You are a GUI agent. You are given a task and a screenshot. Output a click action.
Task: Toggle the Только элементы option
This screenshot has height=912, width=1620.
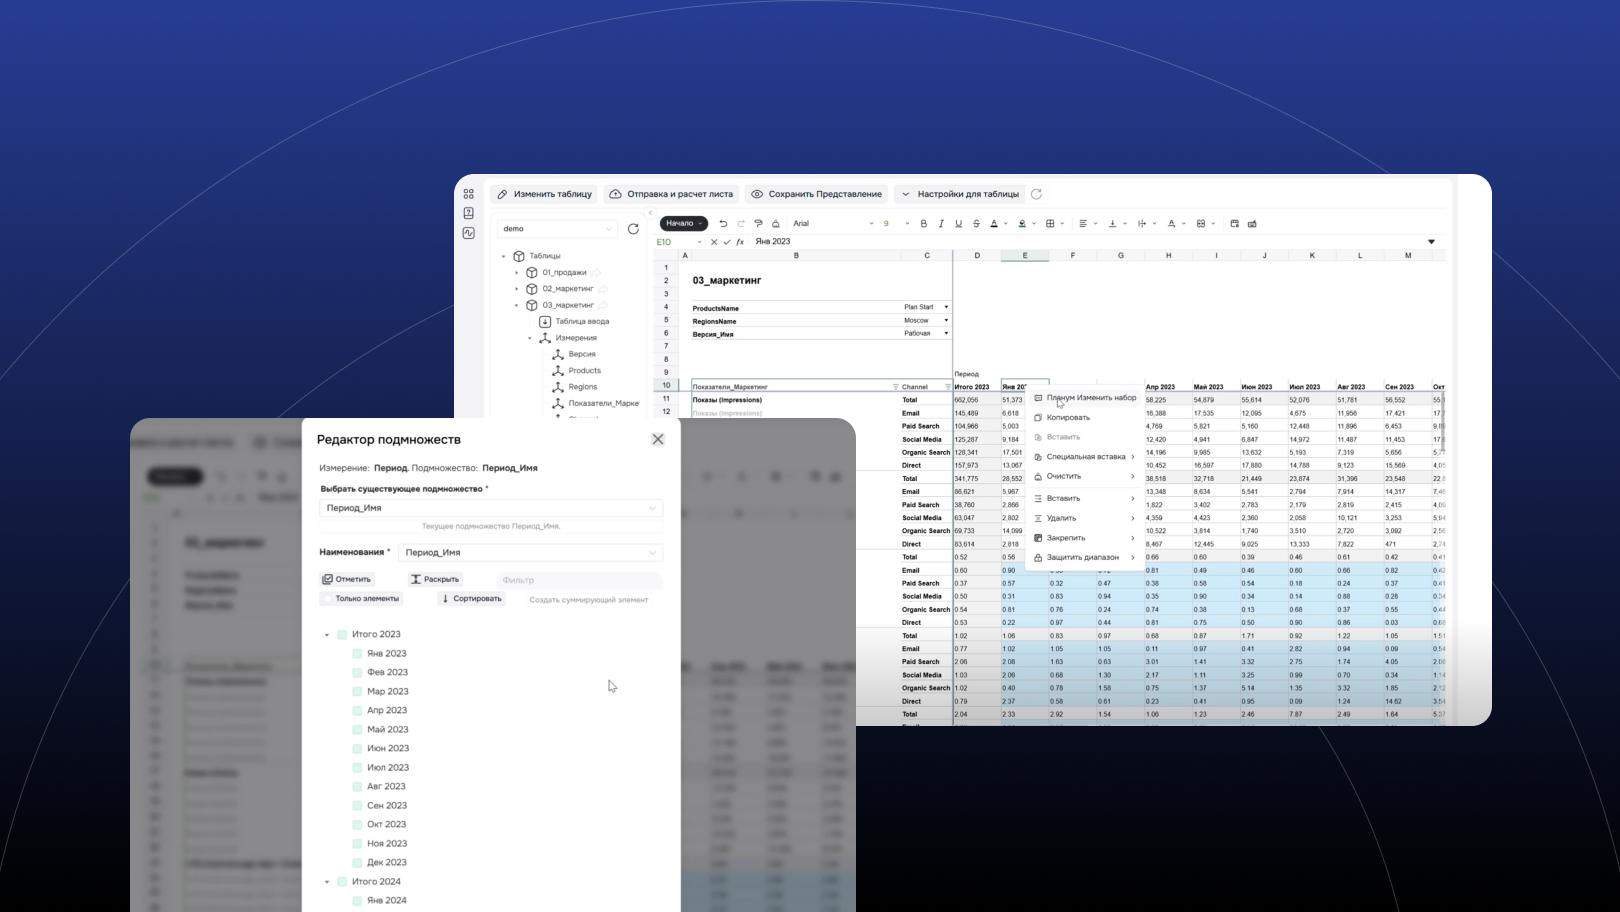coord(328,599)
